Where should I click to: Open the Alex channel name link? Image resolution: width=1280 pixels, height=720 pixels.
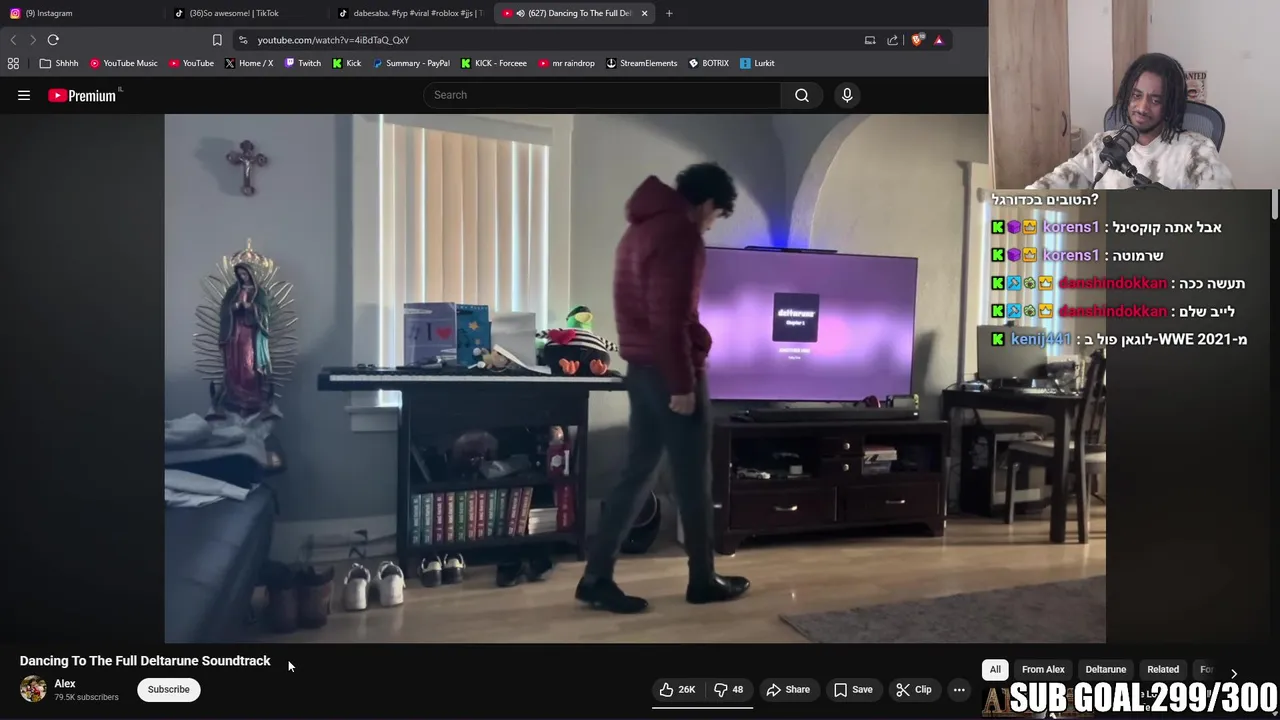click(x=65, y=683)
